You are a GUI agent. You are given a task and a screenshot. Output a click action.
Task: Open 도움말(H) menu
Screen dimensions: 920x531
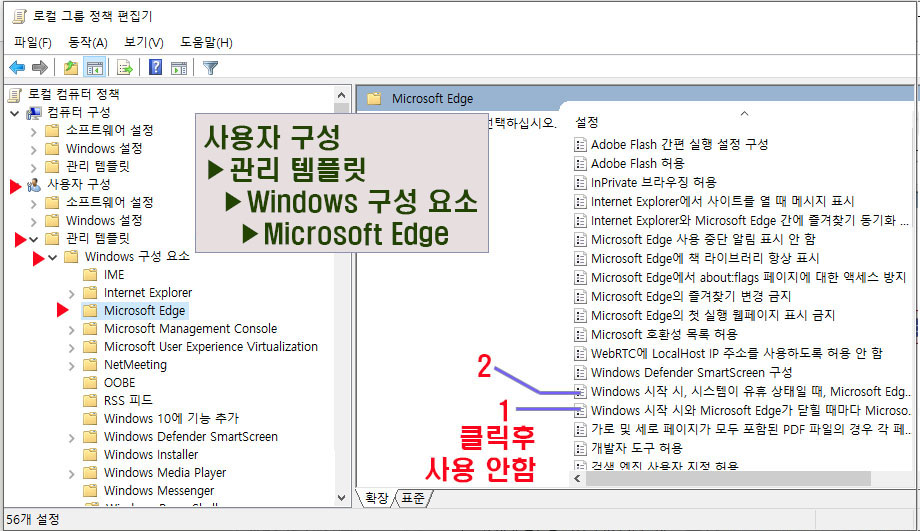point(206,42)
